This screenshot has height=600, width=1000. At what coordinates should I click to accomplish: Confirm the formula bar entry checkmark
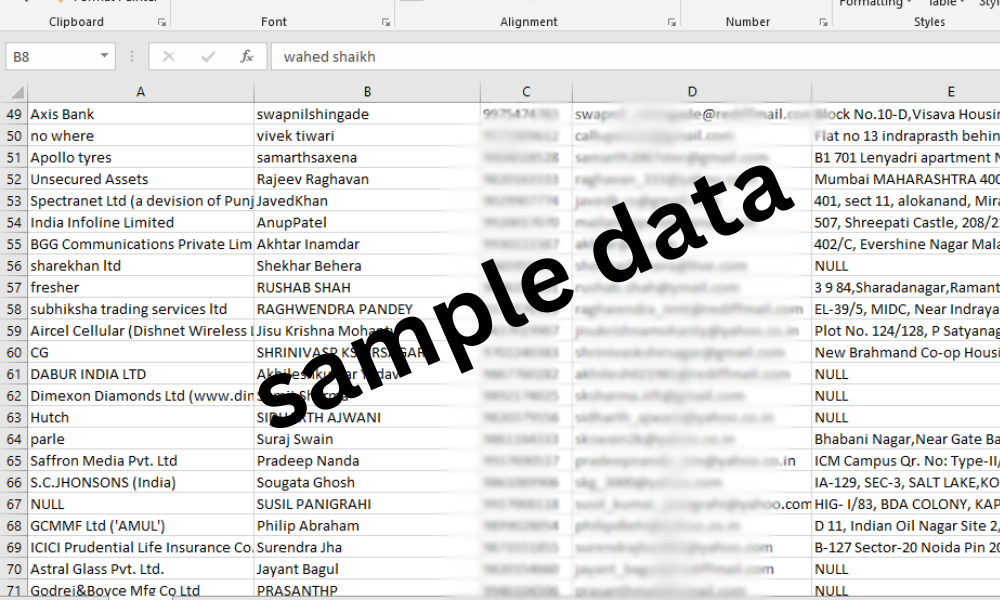coord(208,57)
